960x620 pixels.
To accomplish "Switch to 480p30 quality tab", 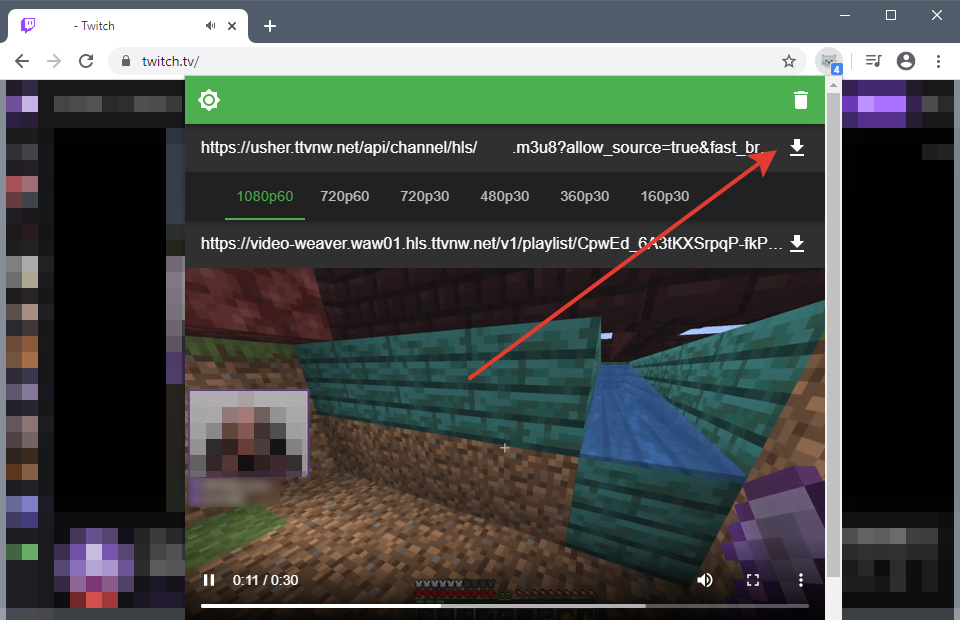I will (504, 196).
